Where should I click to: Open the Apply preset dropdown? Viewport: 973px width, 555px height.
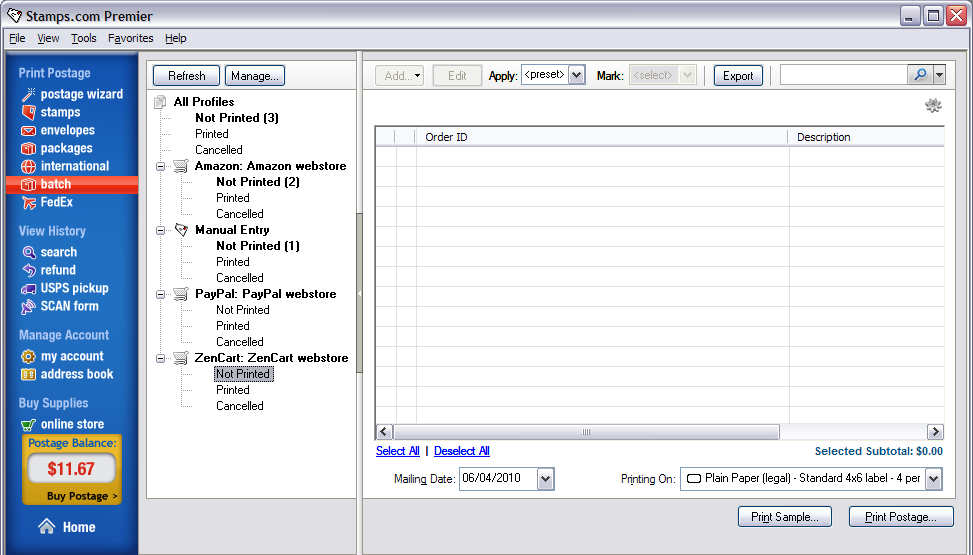pos(576,75)
